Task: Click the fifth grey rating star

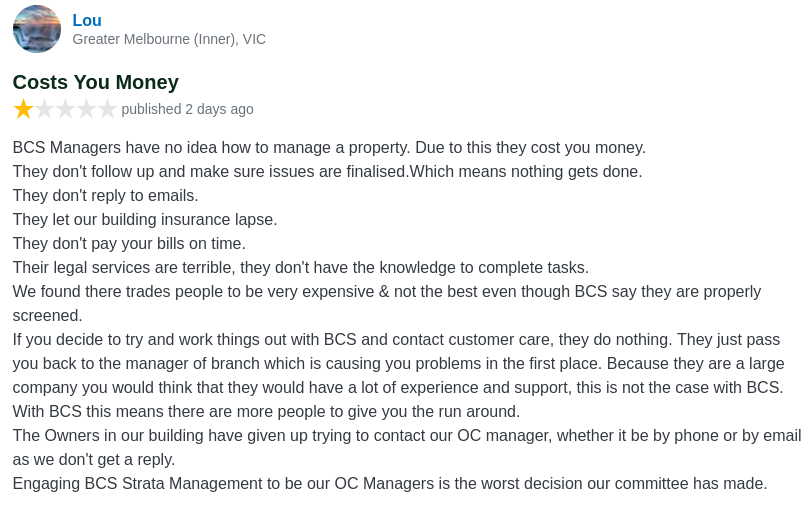Action: 107,109
